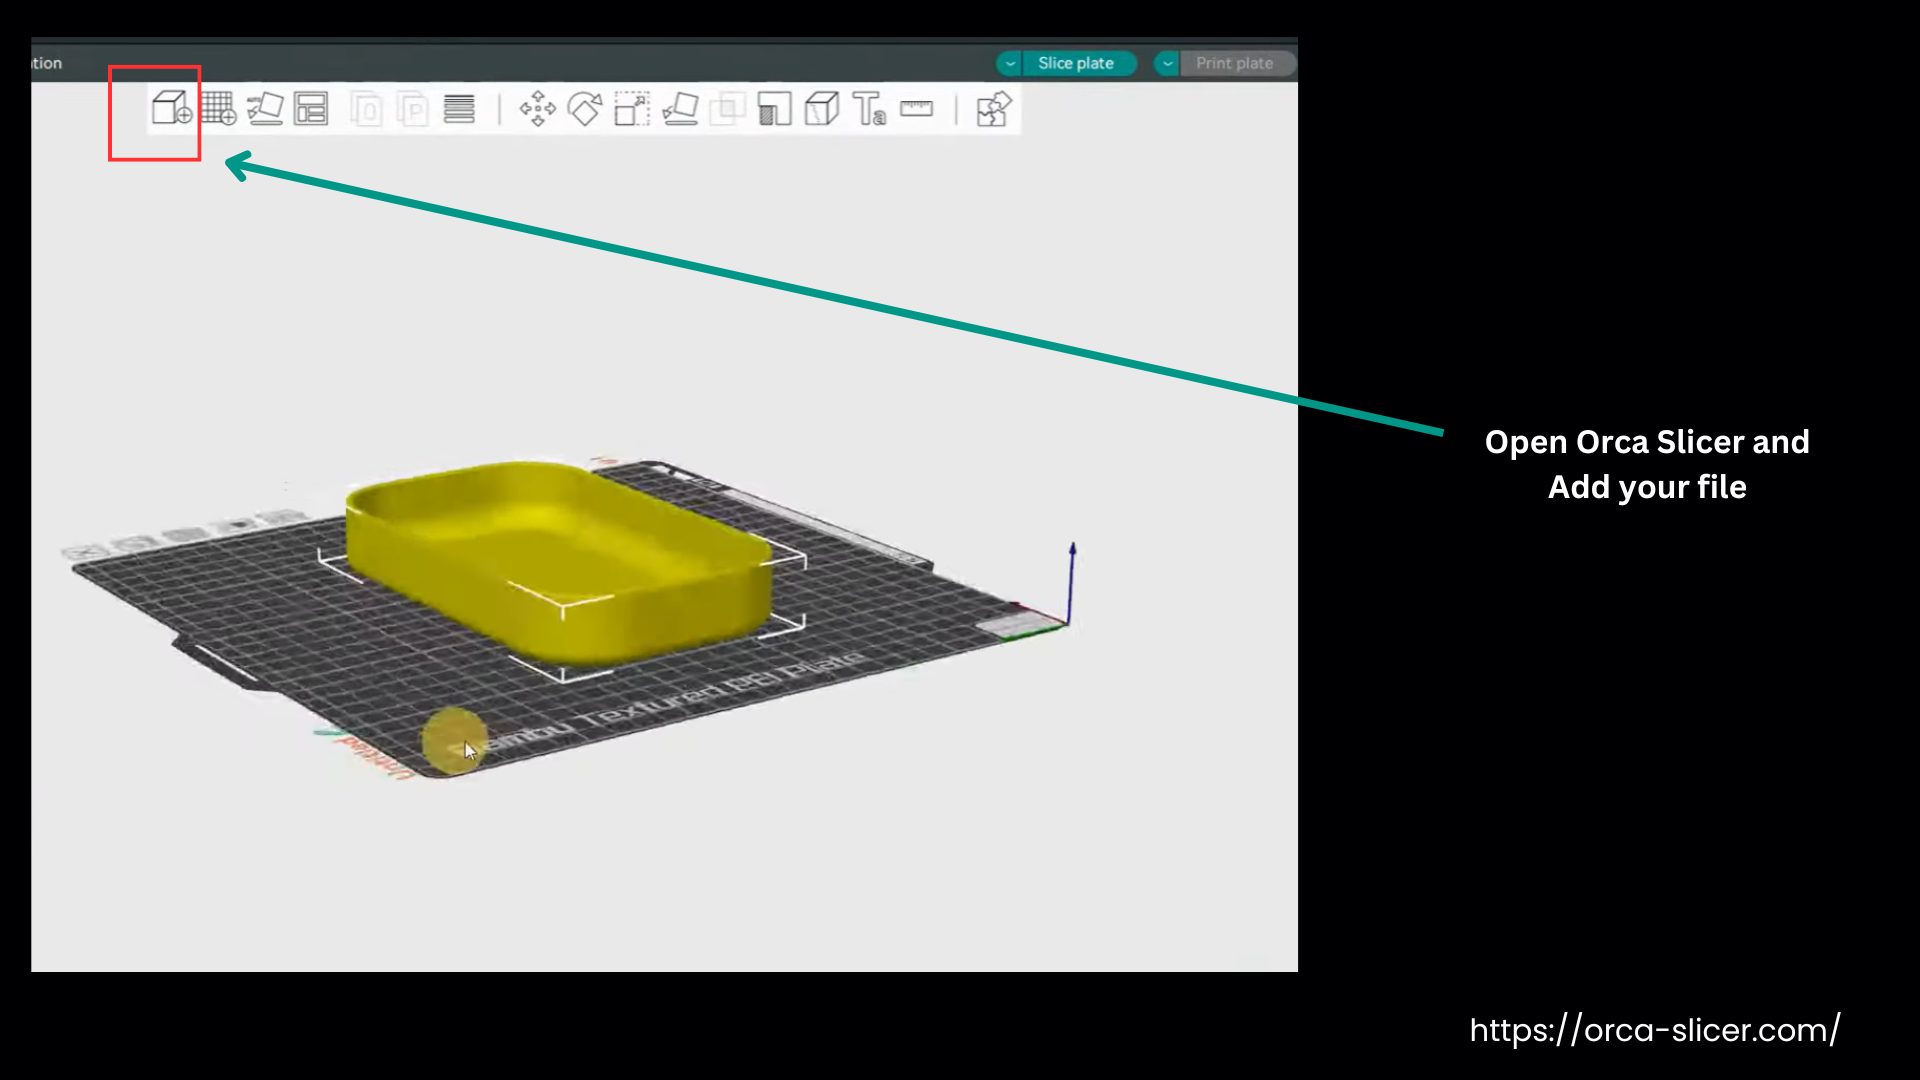This screenshot has width=1920, height=1080.
Task: Select the Cut tool cube icon
Action: coord(822,108)
